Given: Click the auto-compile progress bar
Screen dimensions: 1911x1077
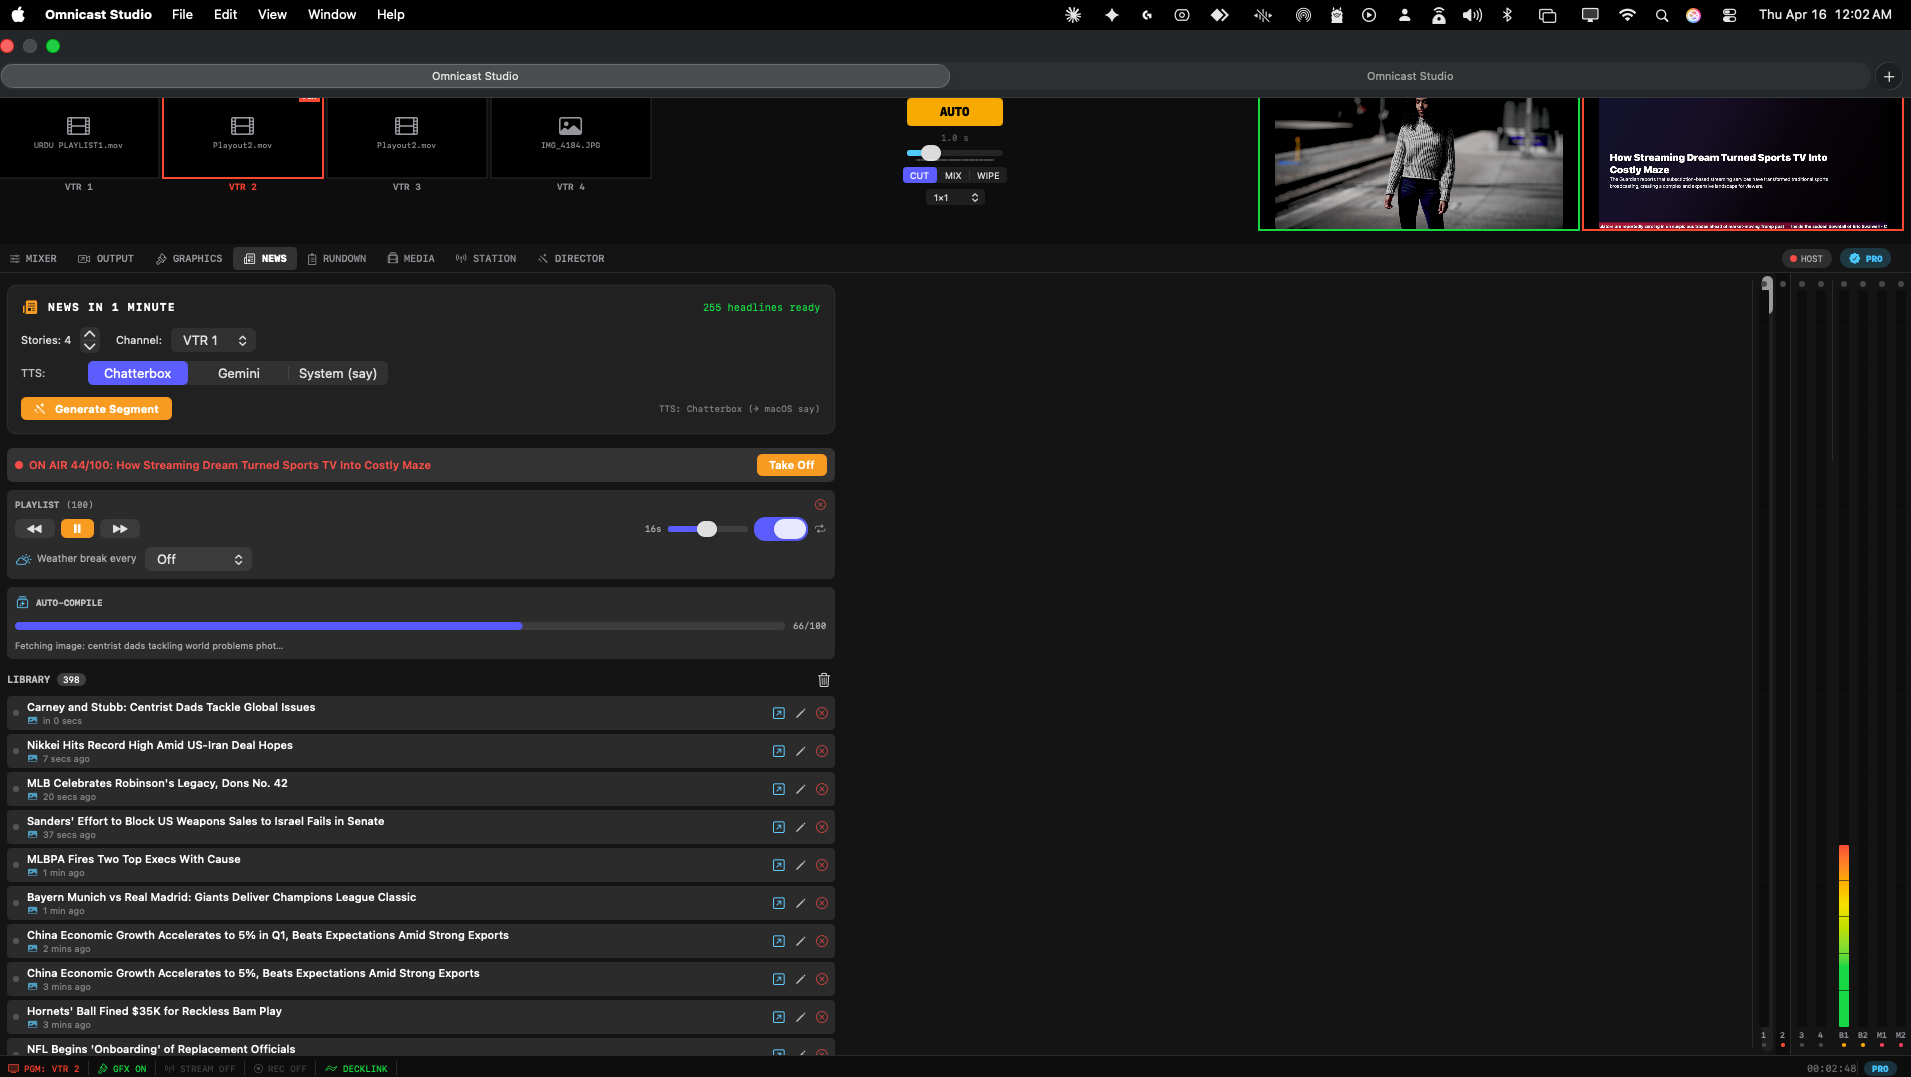Looking at the screenshot, I should (400, 626).
